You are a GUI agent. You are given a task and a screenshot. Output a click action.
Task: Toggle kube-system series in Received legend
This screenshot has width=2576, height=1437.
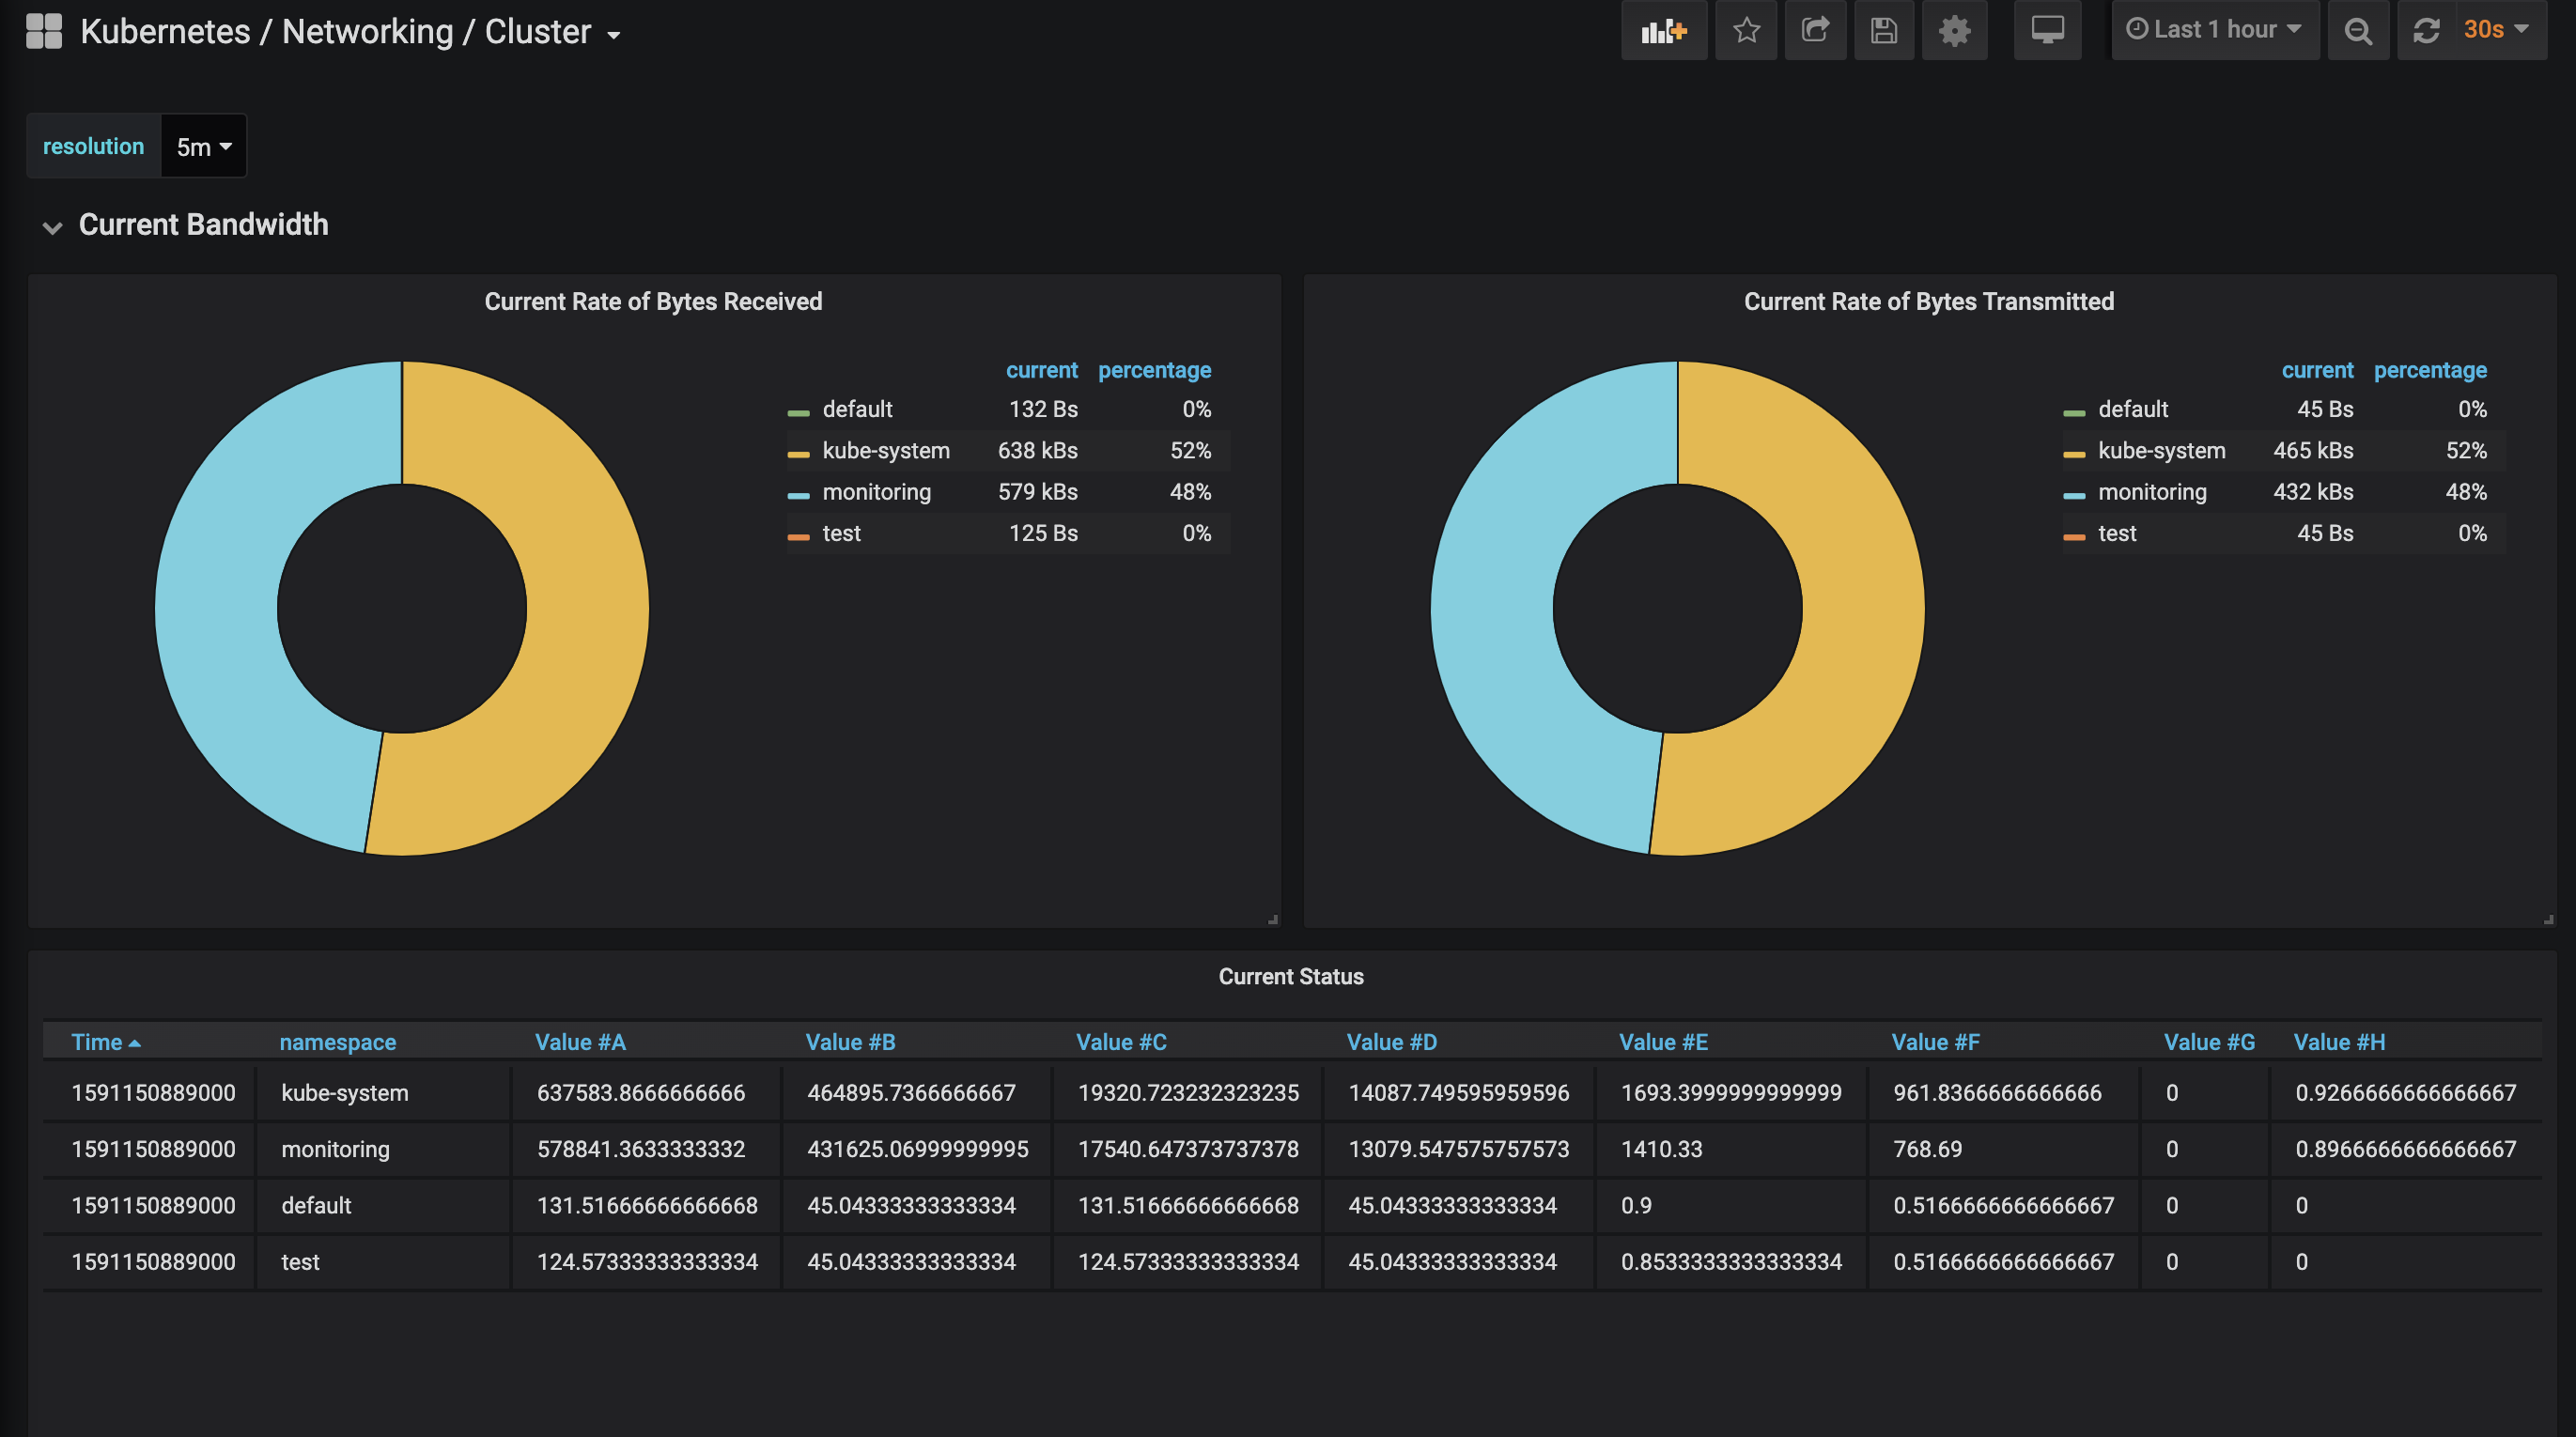[x=886, y=450]
